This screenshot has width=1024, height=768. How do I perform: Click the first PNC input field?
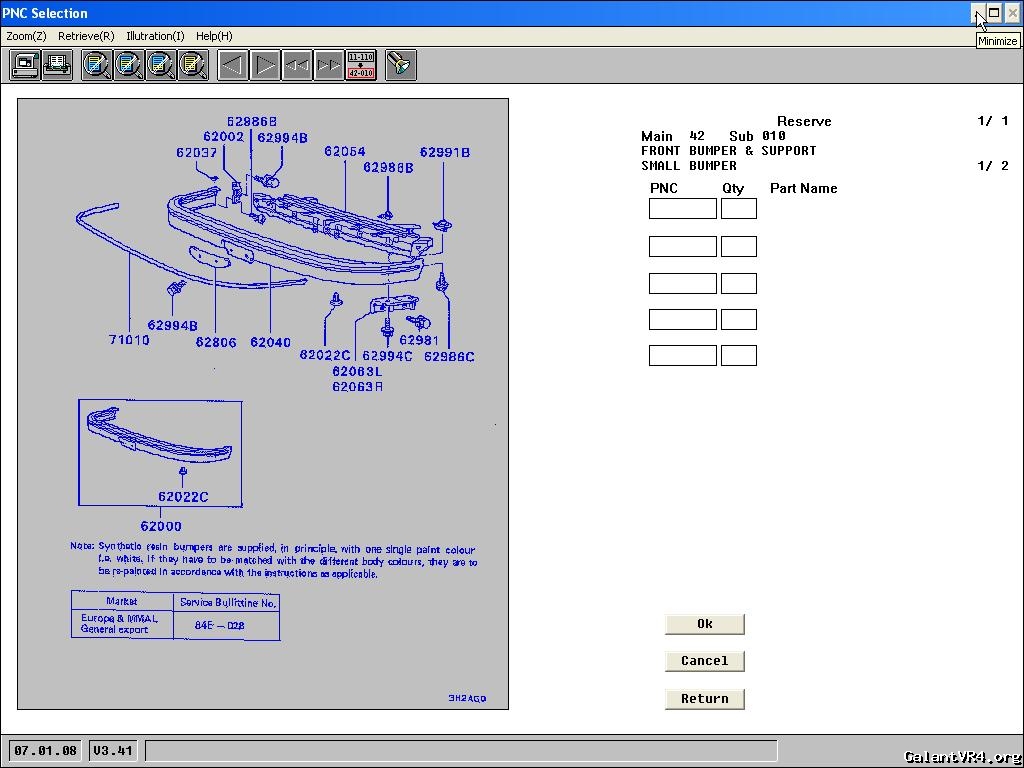click(x=682, y=209)
